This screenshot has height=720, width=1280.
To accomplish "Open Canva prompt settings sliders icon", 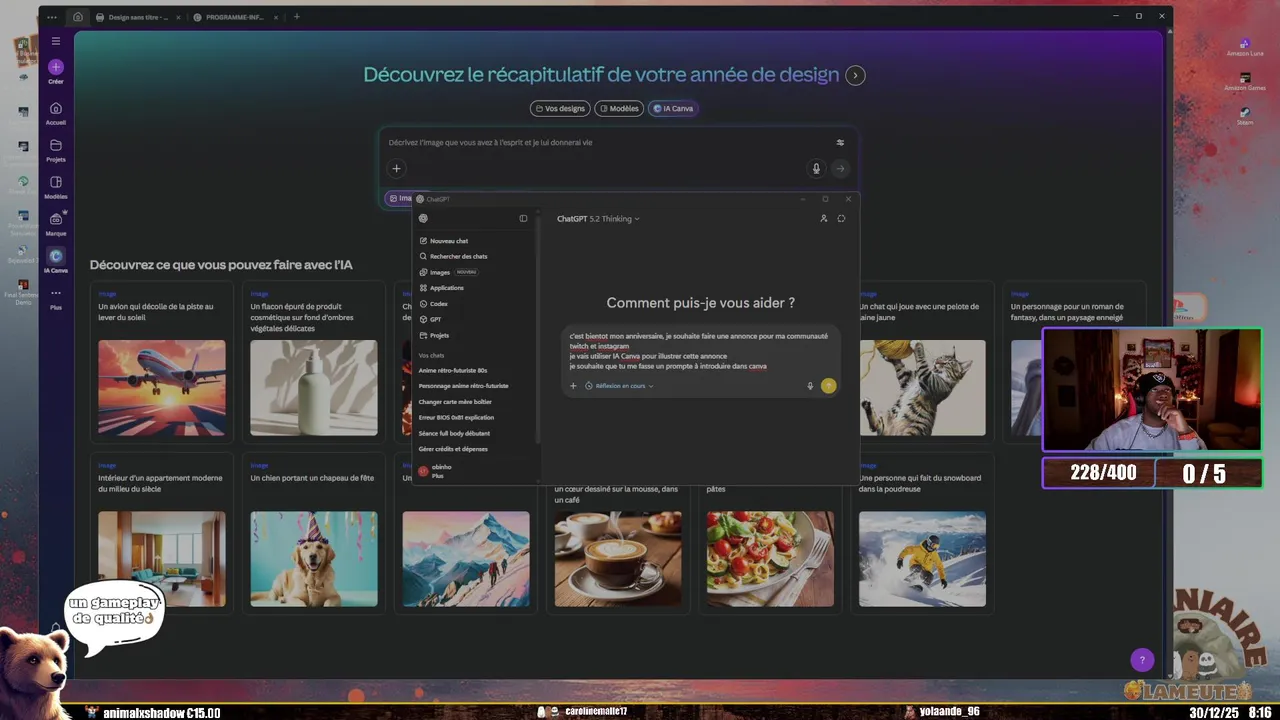I will coord(840,142).
